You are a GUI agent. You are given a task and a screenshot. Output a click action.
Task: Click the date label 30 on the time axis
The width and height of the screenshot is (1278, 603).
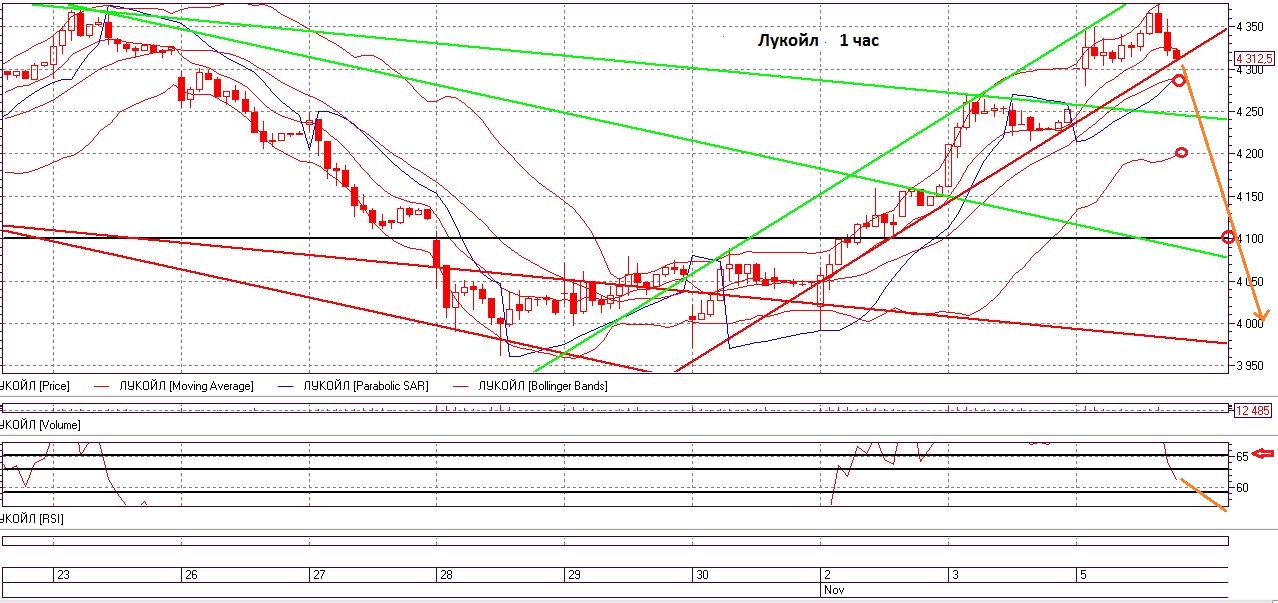[x=702, y=575]
